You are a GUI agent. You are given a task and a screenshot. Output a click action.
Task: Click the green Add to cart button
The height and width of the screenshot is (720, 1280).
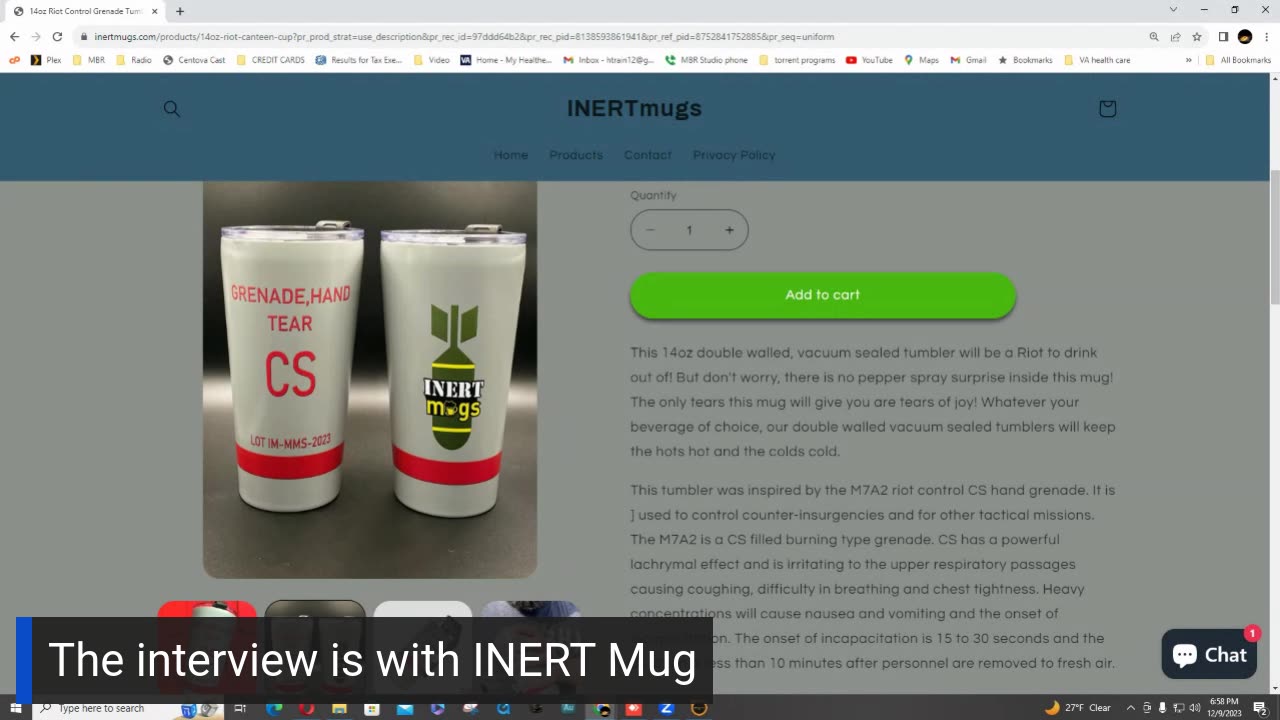[x=823, y=295]
